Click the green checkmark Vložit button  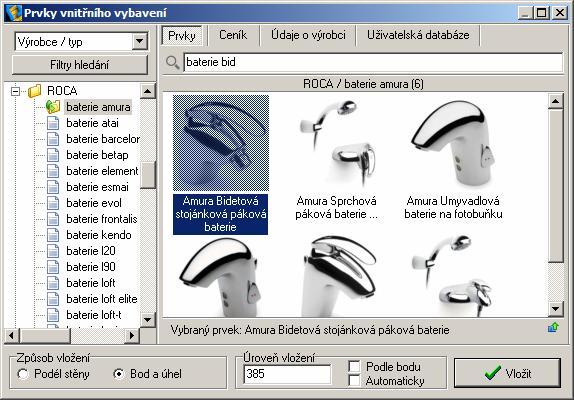(x=507, y=373)
